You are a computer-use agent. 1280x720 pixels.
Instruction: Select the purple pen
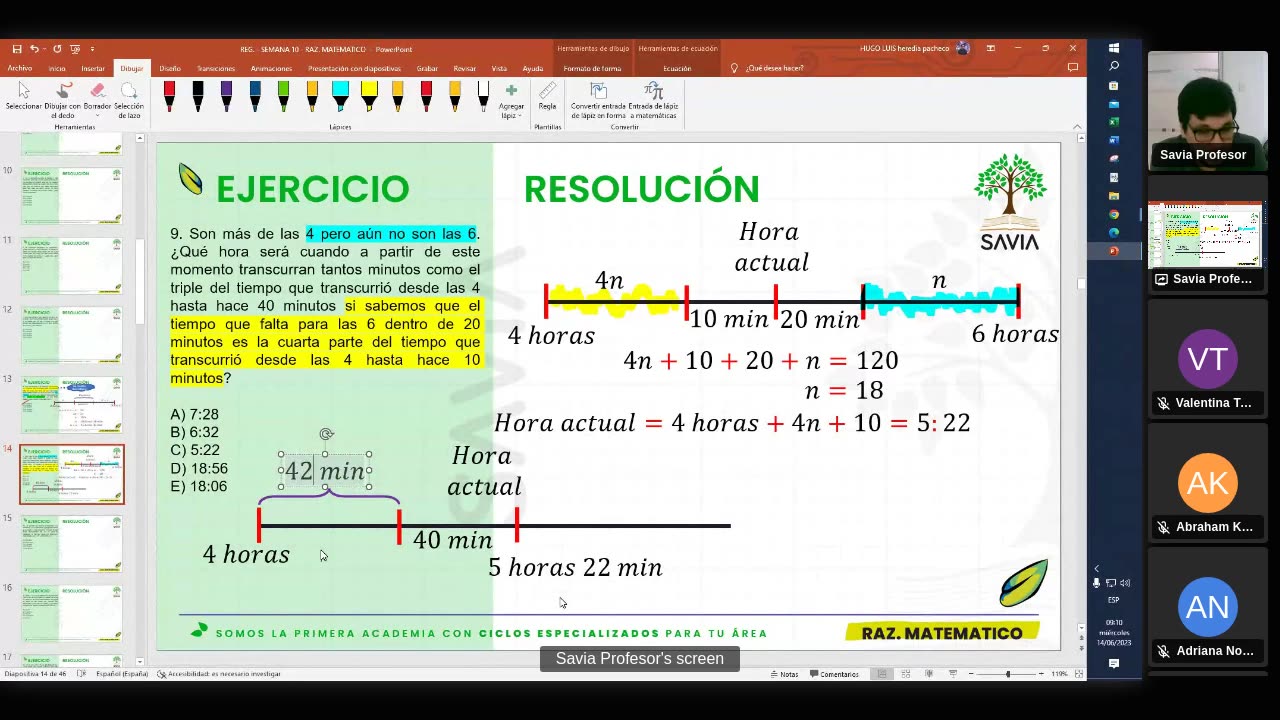click(226, 96)
